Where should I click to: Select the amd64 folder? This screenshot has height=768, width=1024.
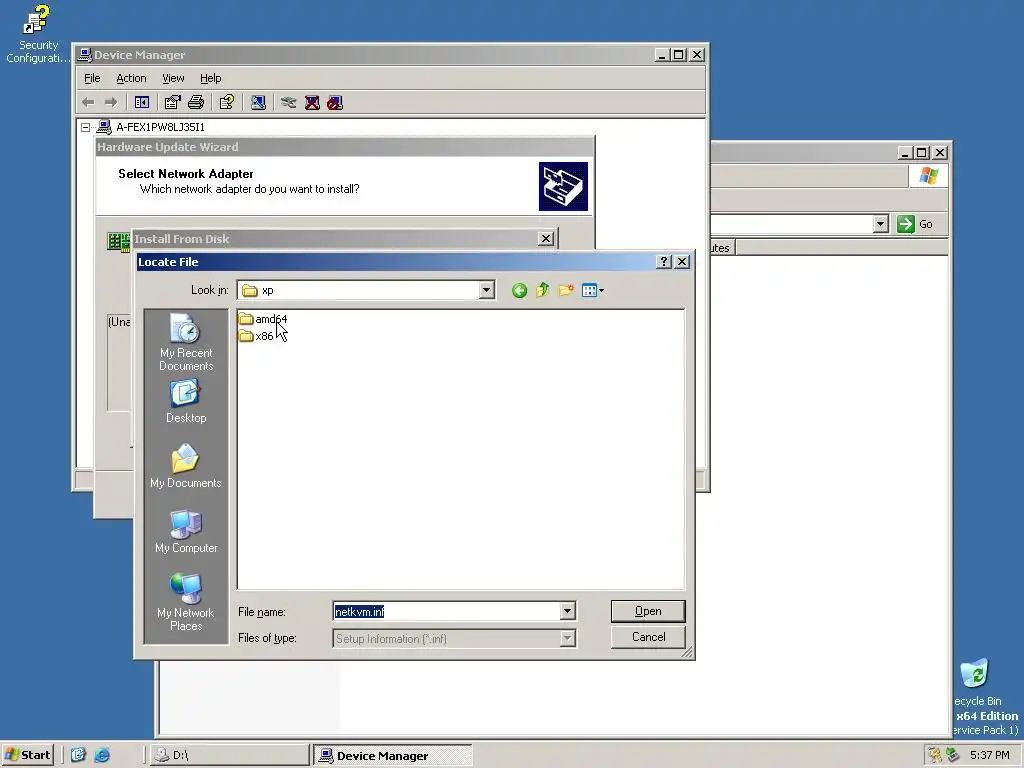[263, 319]
